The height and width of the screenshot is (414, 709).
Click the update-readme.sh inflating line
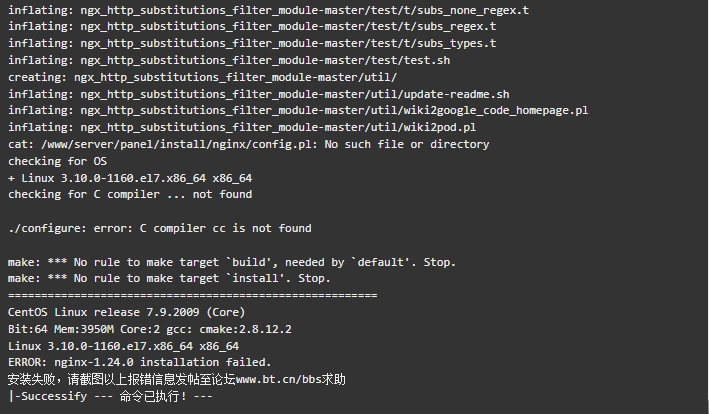[x=259, y=94]
